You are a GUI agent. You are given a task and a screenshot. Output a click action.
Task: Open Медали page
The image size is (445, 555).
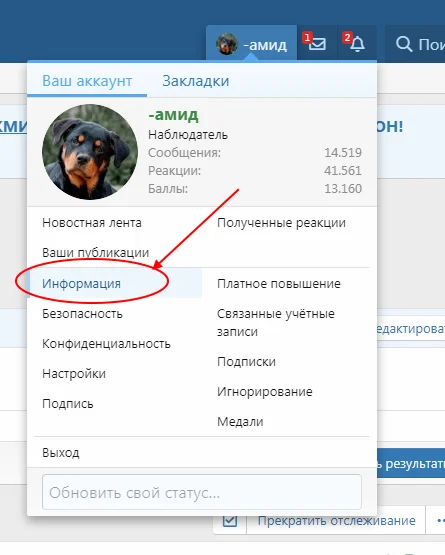click(x=240, y=422)
